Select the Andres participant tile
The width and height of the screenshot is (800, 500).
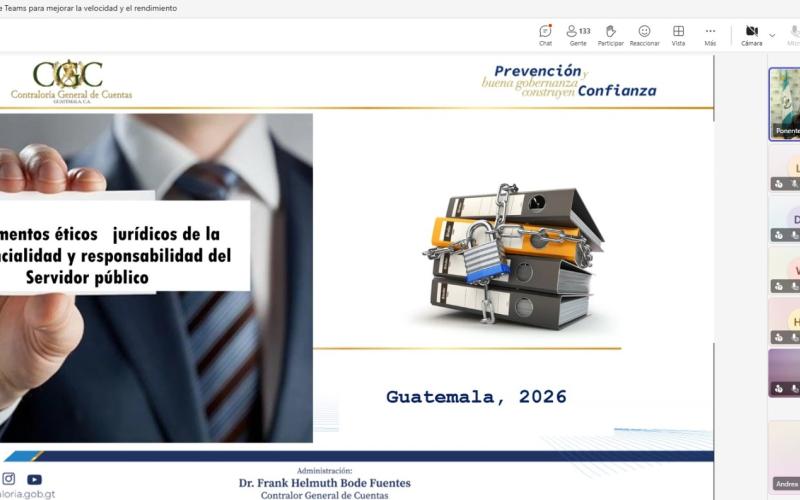pos(785,457)
